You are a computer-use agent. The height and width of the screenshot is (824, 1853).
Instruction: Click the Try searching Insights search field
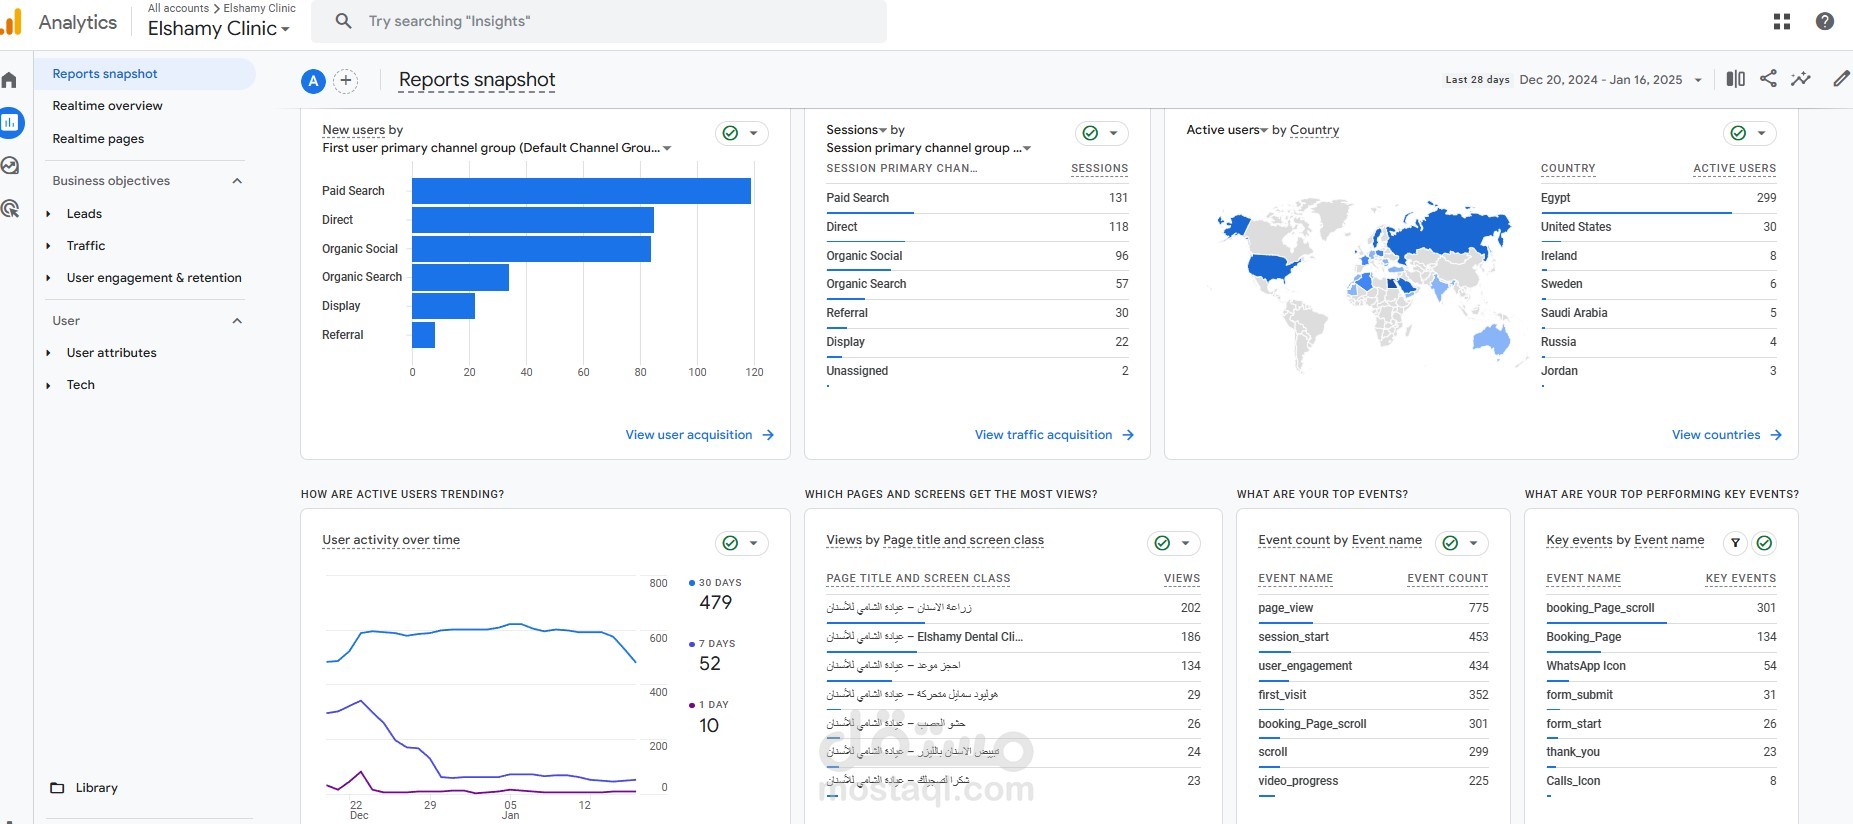click(599, 21)
